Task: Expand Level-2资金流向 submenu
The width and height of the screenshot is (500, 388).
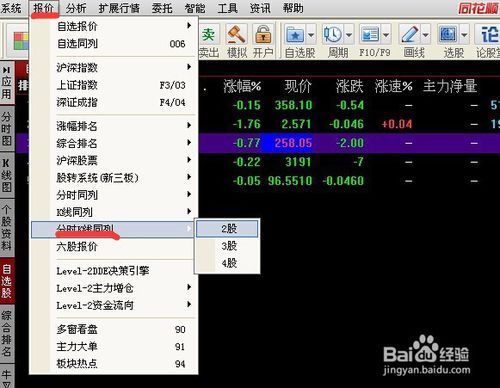Action: [113, 305]
